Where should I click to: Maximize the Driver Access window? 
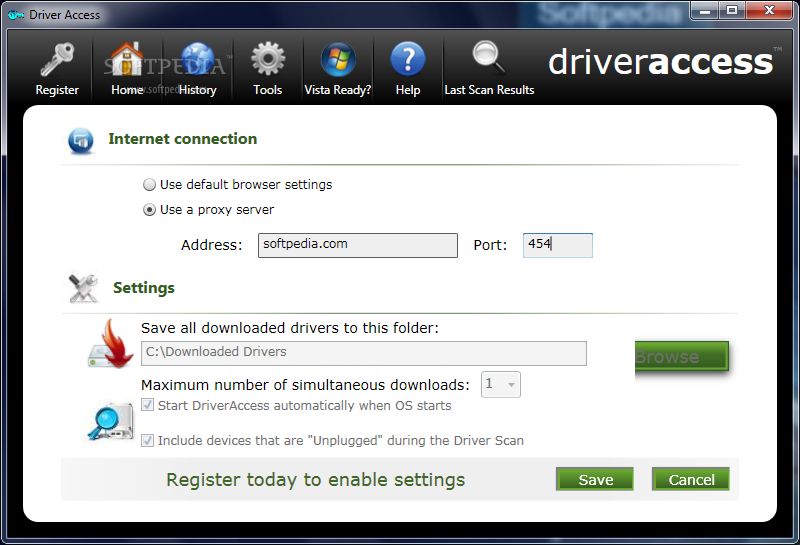(x=732, y=11)
